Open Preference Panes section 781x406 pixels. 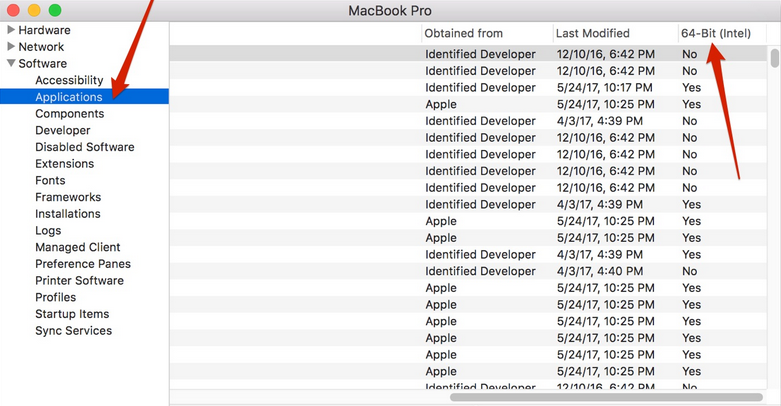(83, 264)
